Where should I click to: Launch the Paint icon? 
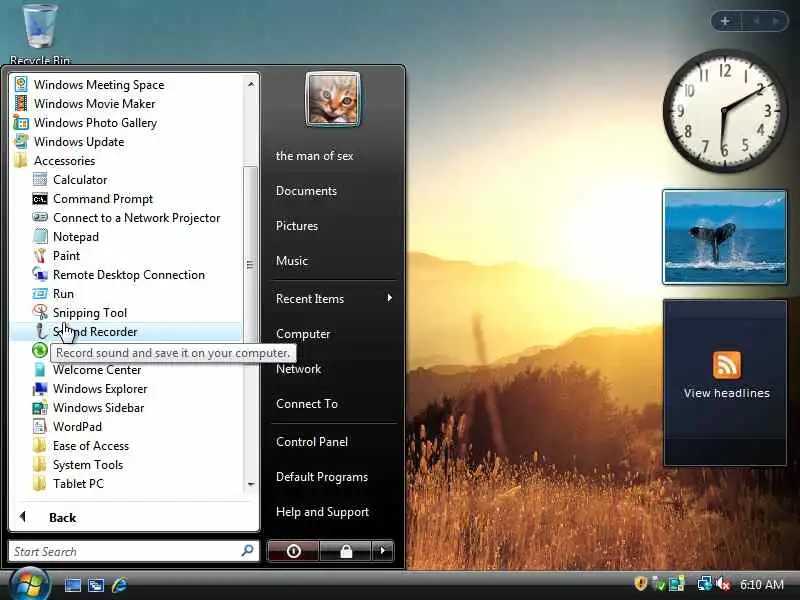pyautogui.click(x=40, y=255)
